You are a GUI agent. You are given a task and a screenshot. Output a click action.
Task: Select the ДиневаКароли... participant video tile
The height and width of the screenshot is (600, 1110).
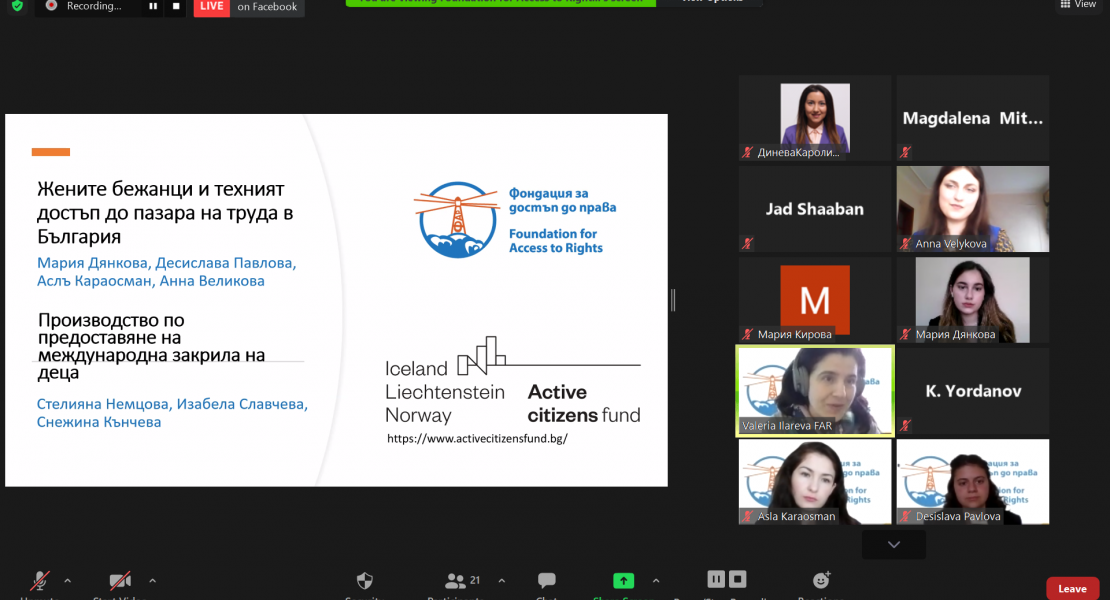click(815, 118)
